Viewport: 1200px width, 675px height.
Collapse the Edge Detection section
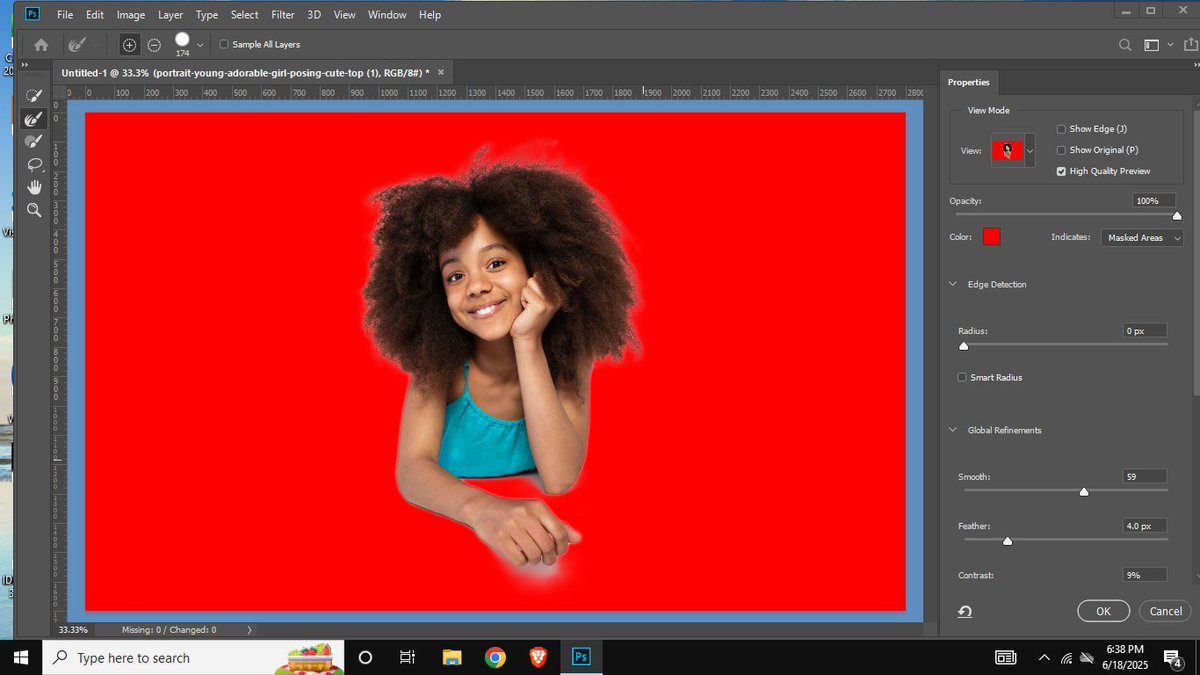point(953,284)
